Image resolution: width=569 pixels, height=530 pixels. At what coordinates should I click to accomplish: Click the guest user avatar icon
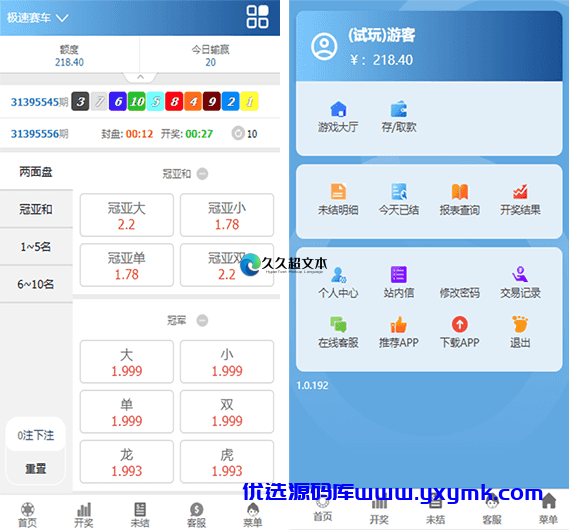(x=324, y=46)
